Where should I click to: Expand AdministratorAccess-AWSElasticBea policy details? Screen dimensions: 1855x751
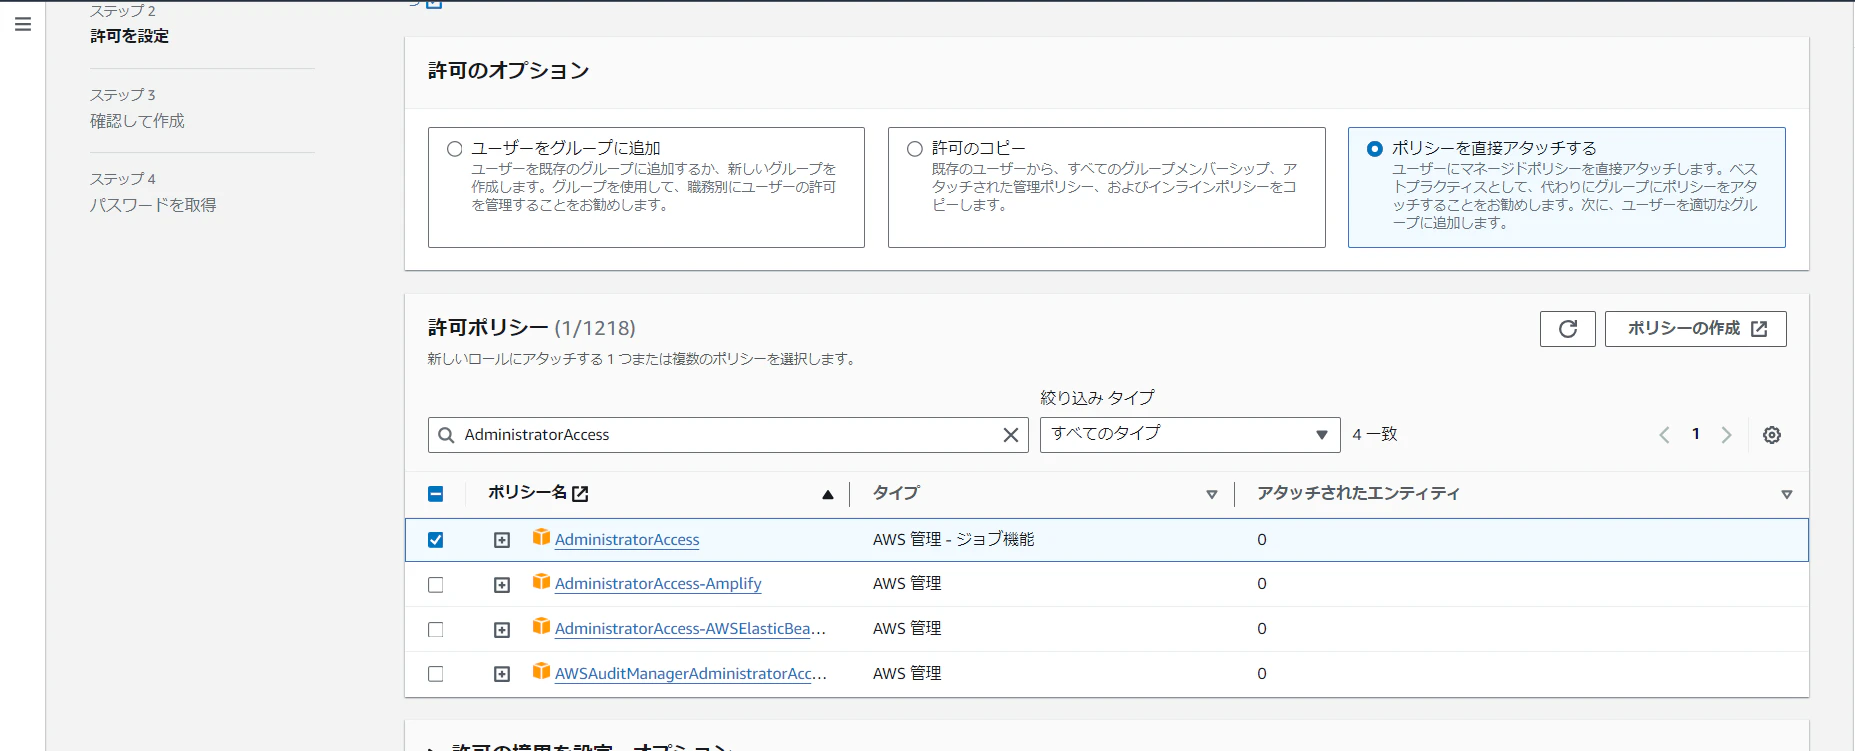502,630
